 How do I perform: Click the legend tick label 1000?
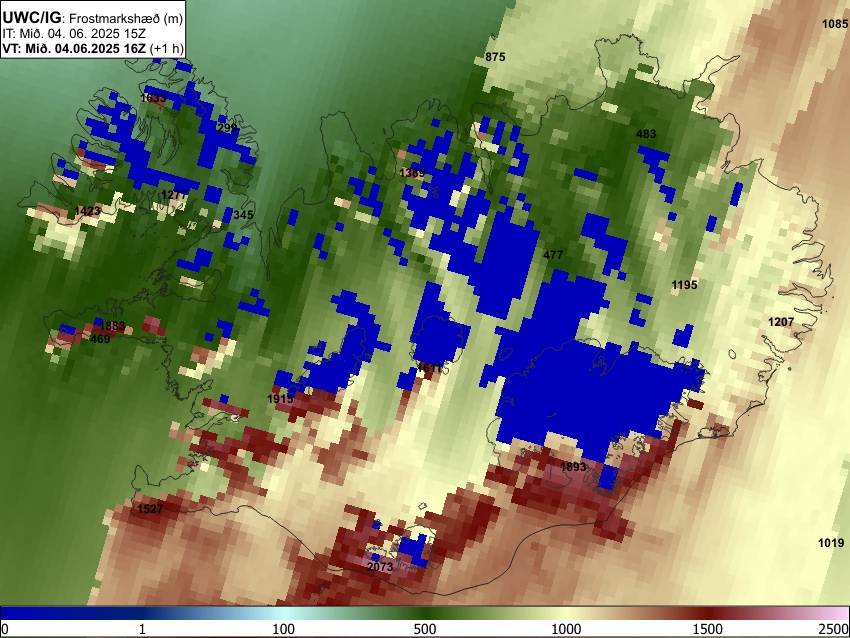click(x=566, y=629)
